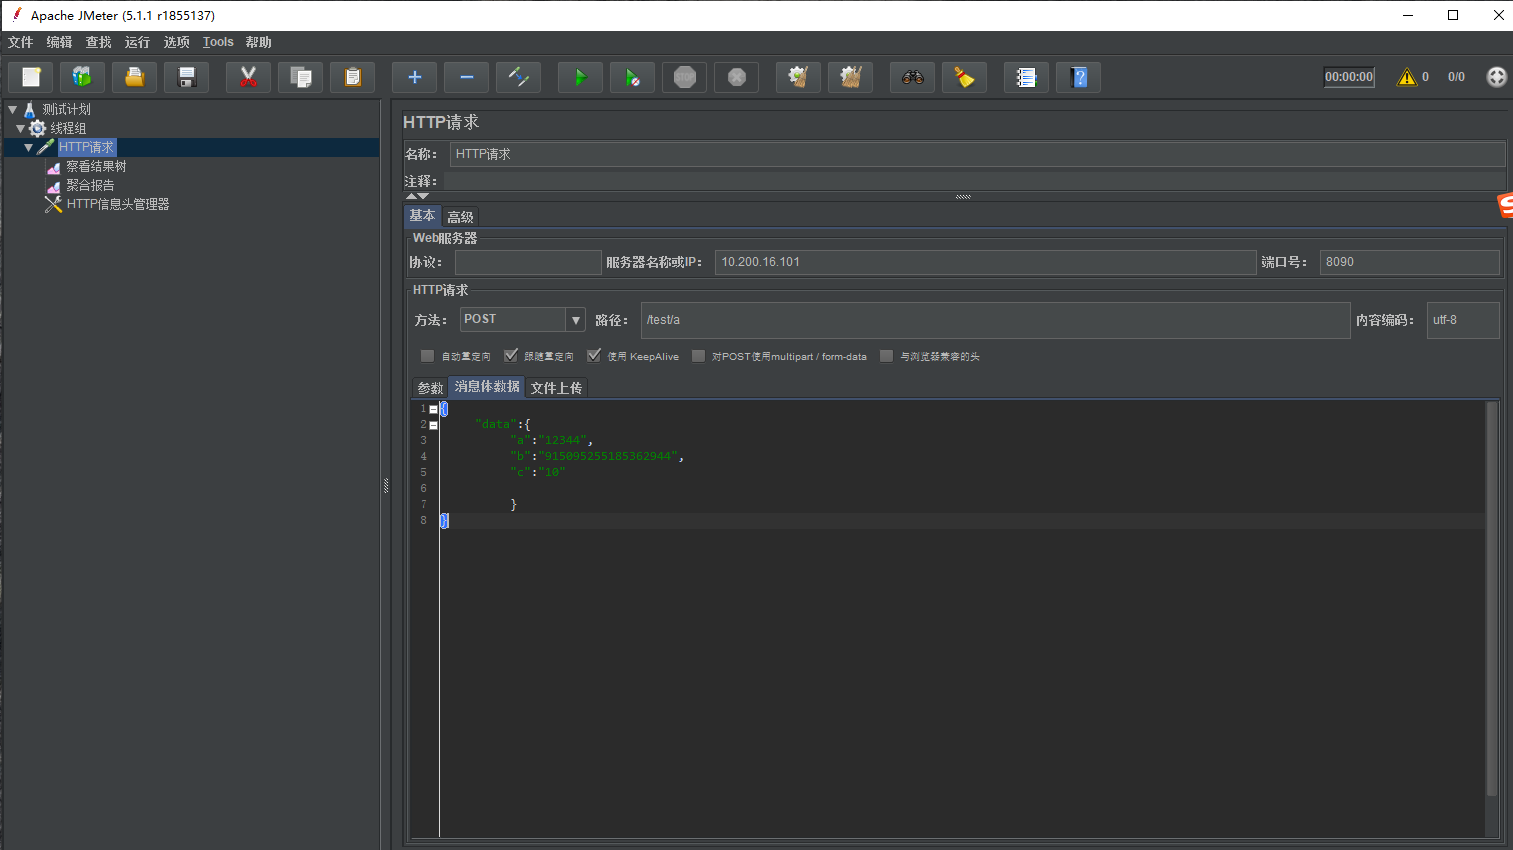Click the Stop test icon
1513x850 pixels.
684,77
